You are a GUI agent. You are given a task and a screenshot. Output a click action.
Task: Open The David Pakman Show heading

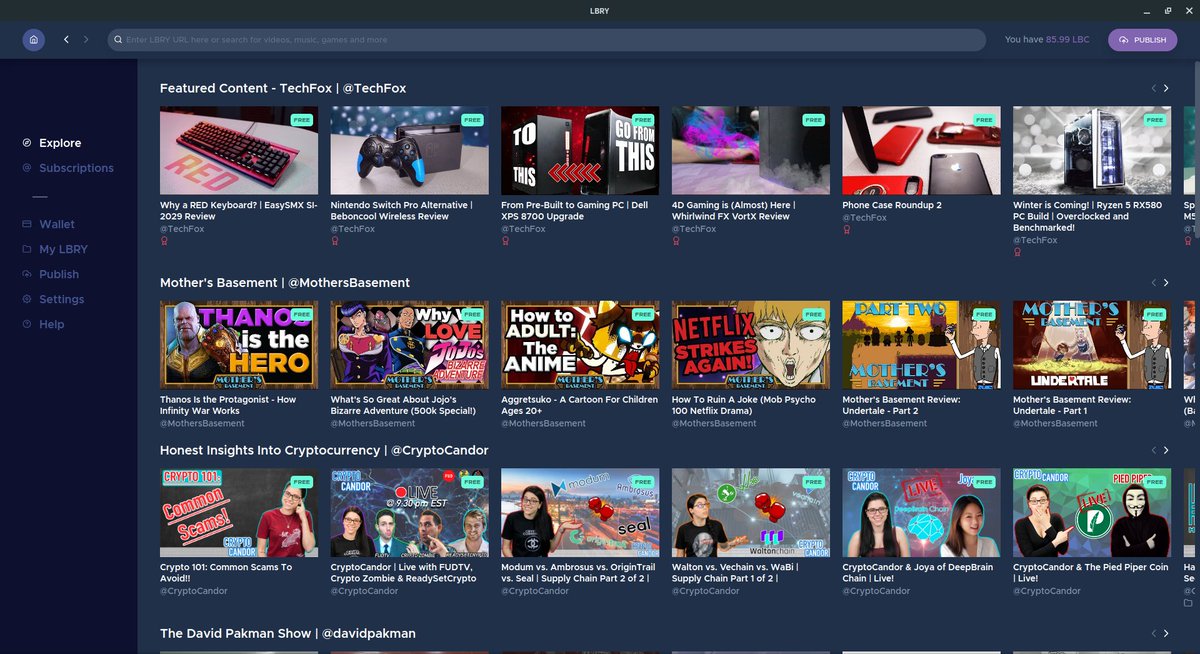coord(288,633)
